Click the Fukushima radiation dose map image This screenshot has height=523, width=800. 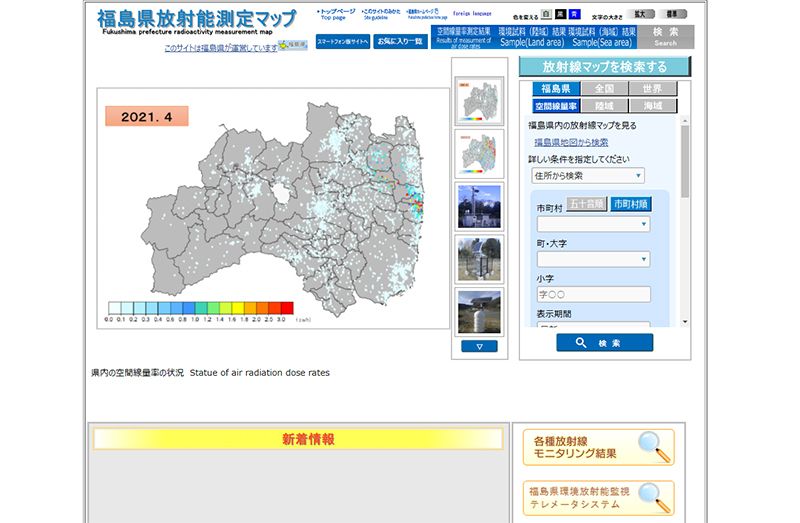click(273, 208)
